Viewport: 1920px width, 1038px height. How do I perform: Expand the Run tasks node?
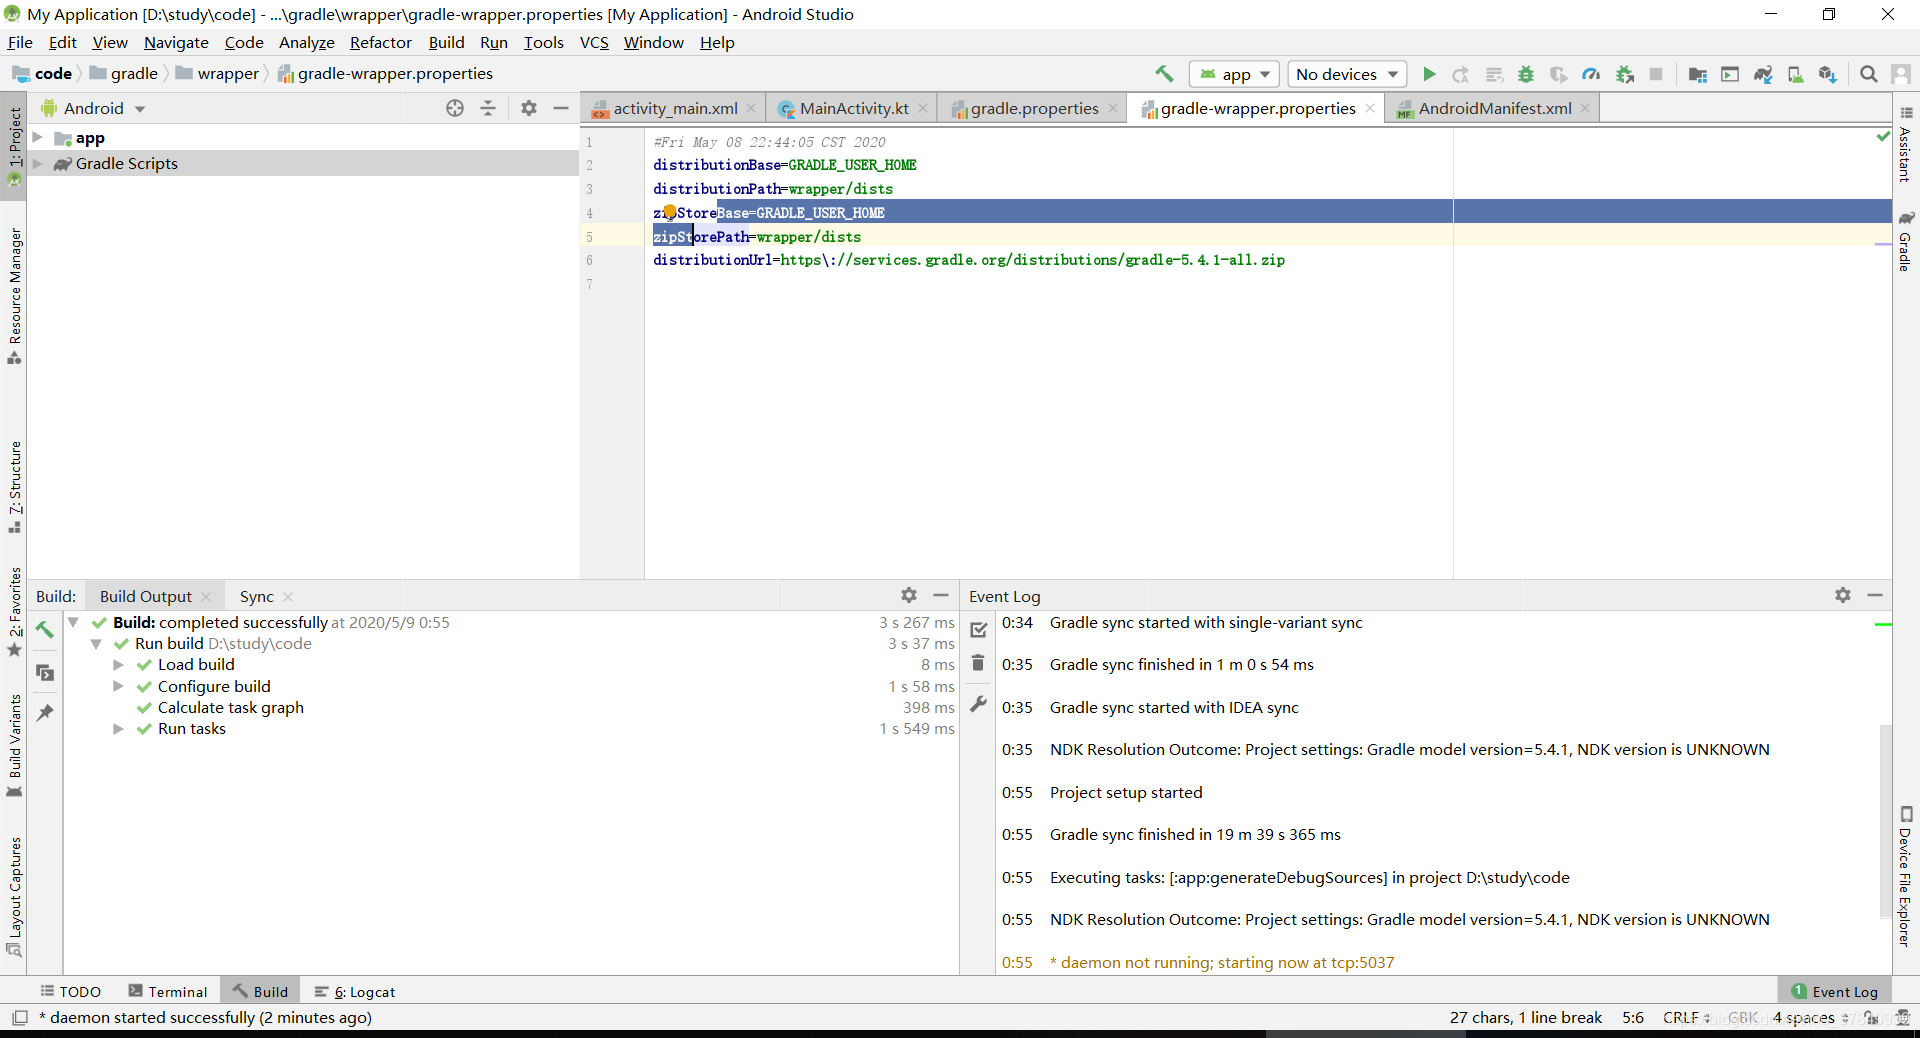(118, 729)
